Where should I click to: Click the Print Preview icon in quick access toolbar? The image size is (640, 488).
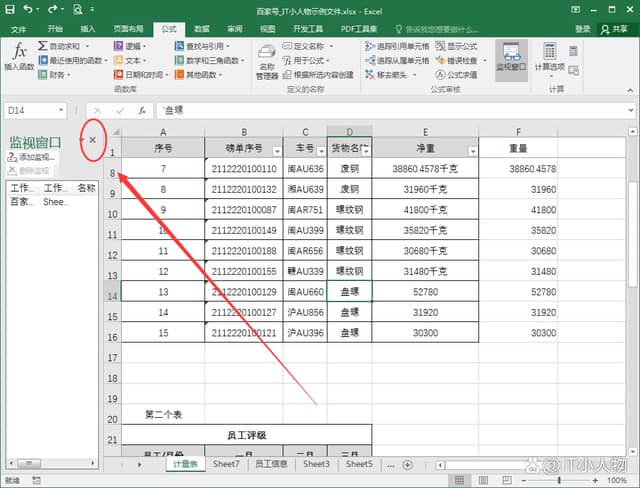coord(78,9)
